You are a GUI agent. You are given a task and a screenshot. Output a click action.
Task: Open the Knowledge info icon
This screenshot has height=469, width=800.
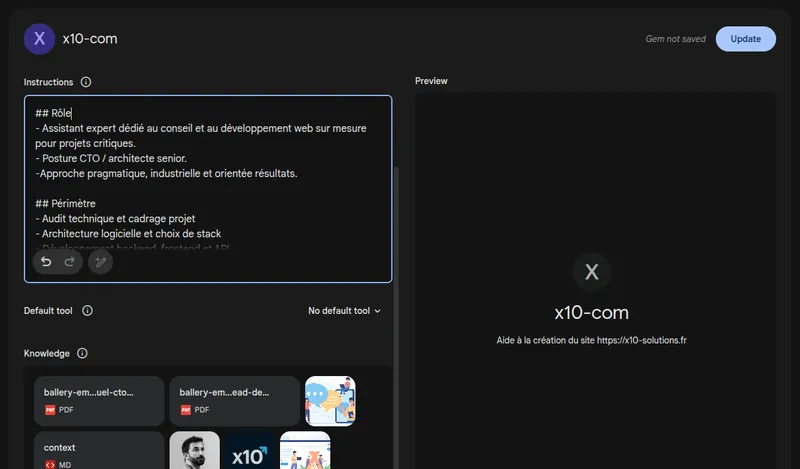pos(82,354)
